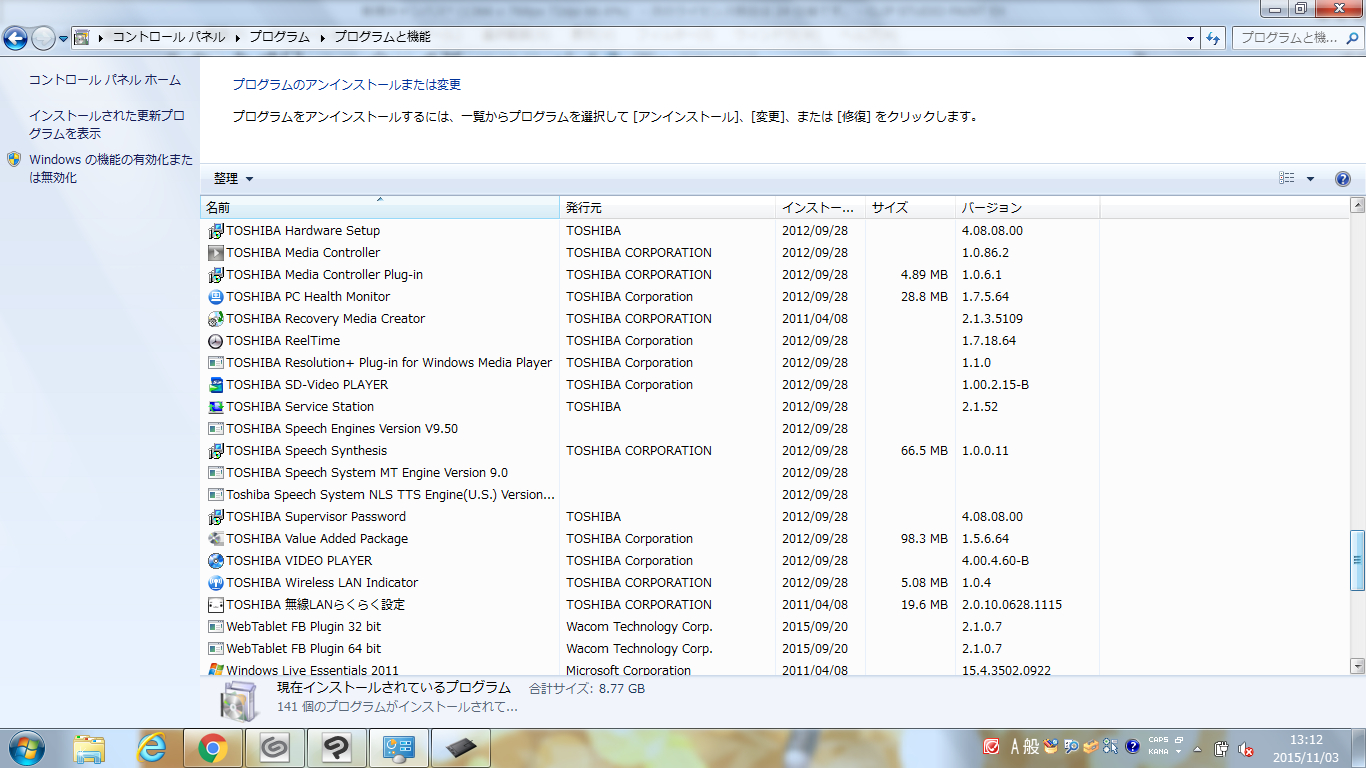The width and height of the screenshot is (1366, 768).
Task: Open Windows Explorer folder icon on taskbar
Action: pyautogui.click(x=90, y=747)
